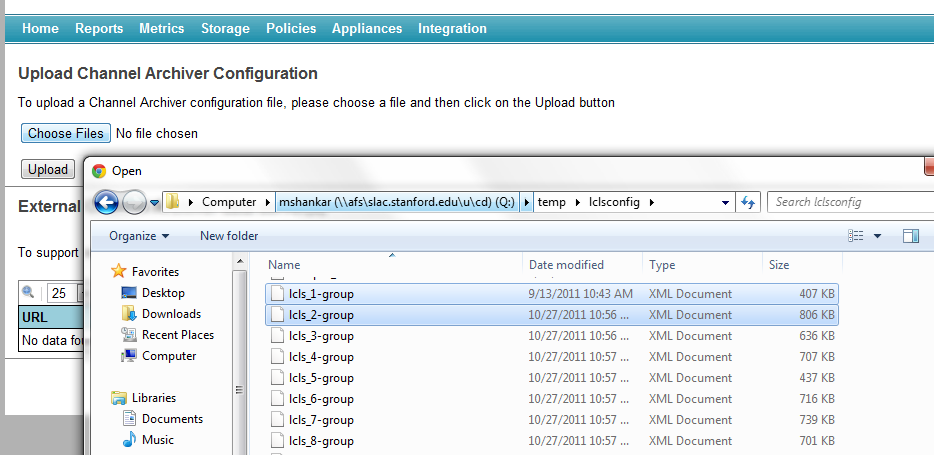Click the Upload button
Screen dimensions: 934x455
(x=47, y=169)
